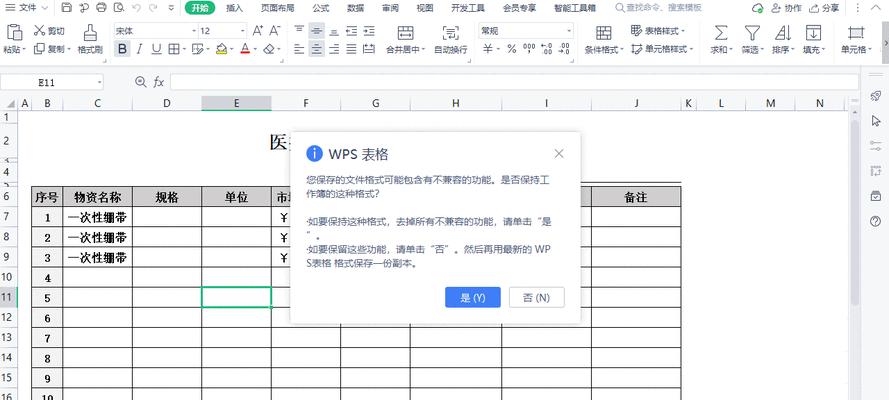Decrease indent icon
This screenshot has width=889, height=400.
352,31
